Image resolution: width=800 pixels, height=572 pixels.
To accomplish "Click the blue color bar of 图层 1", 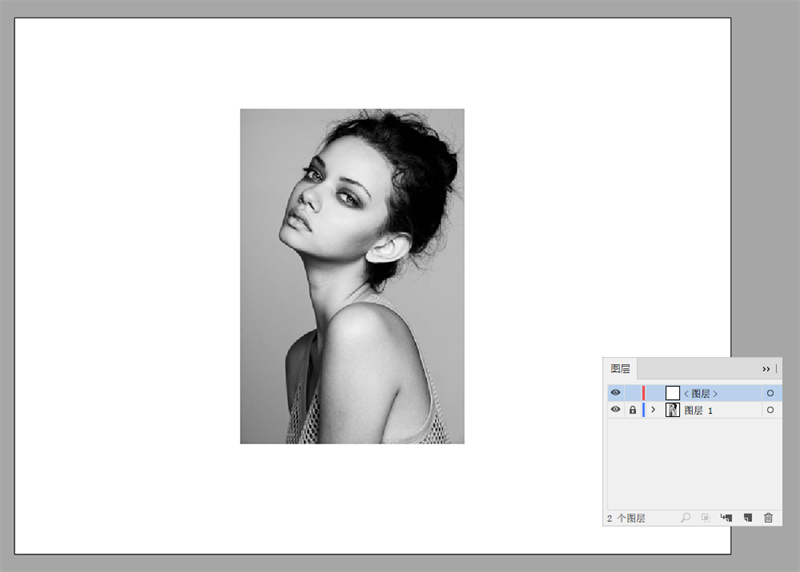I will point(643,410).
